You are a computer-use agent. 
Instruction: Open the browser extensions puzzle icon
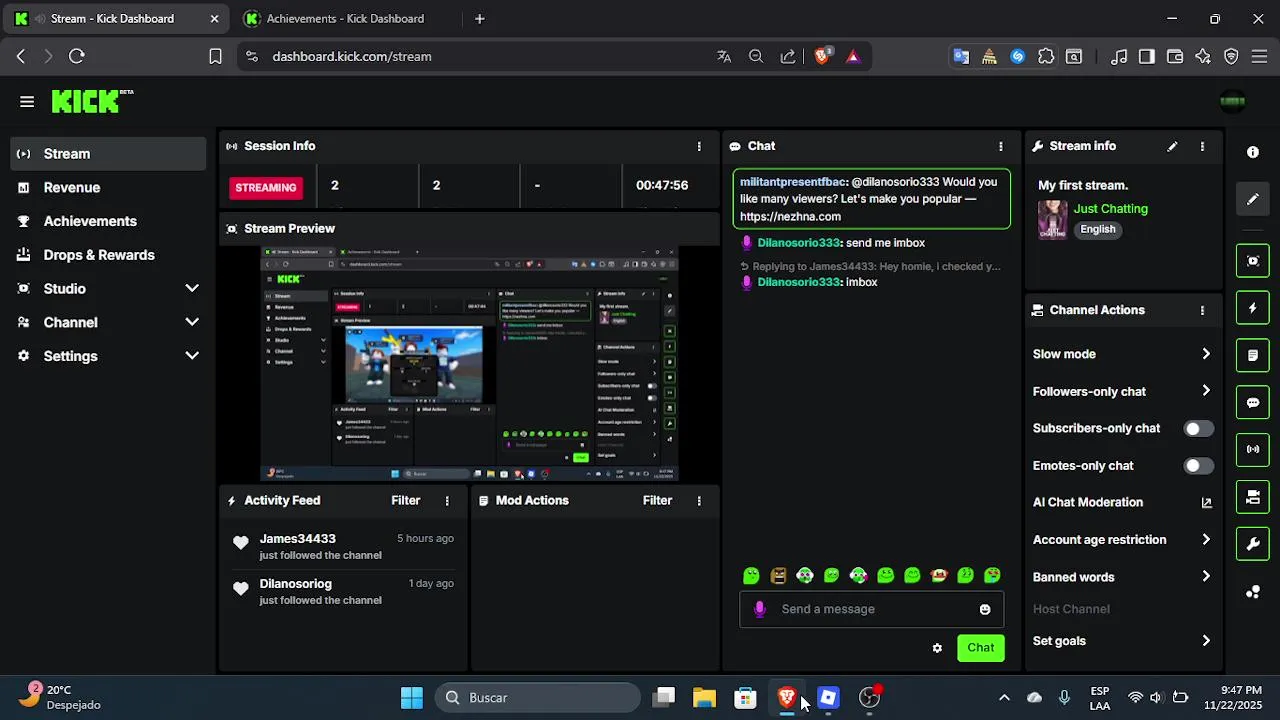click(x=1046, y=57)
